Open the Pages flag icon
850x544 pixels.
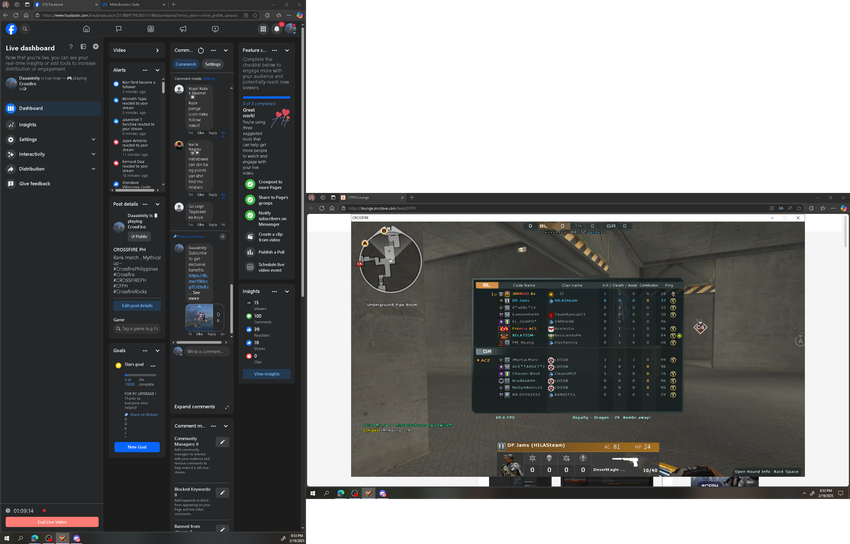click(x=118, y=29)
